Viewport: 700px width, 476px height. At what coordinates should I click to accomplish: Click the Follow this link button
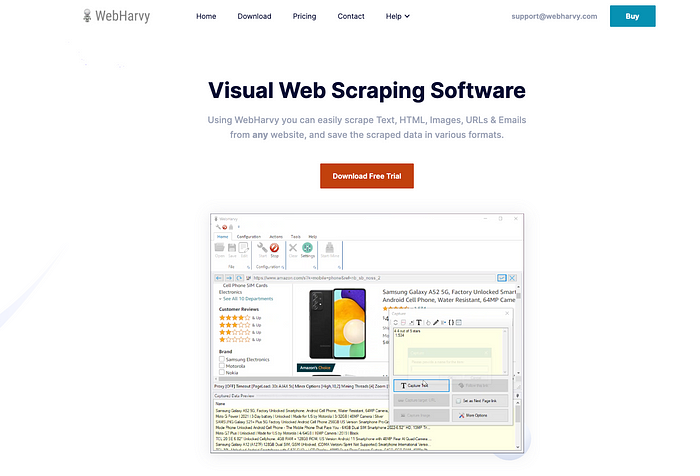point(480,385)
